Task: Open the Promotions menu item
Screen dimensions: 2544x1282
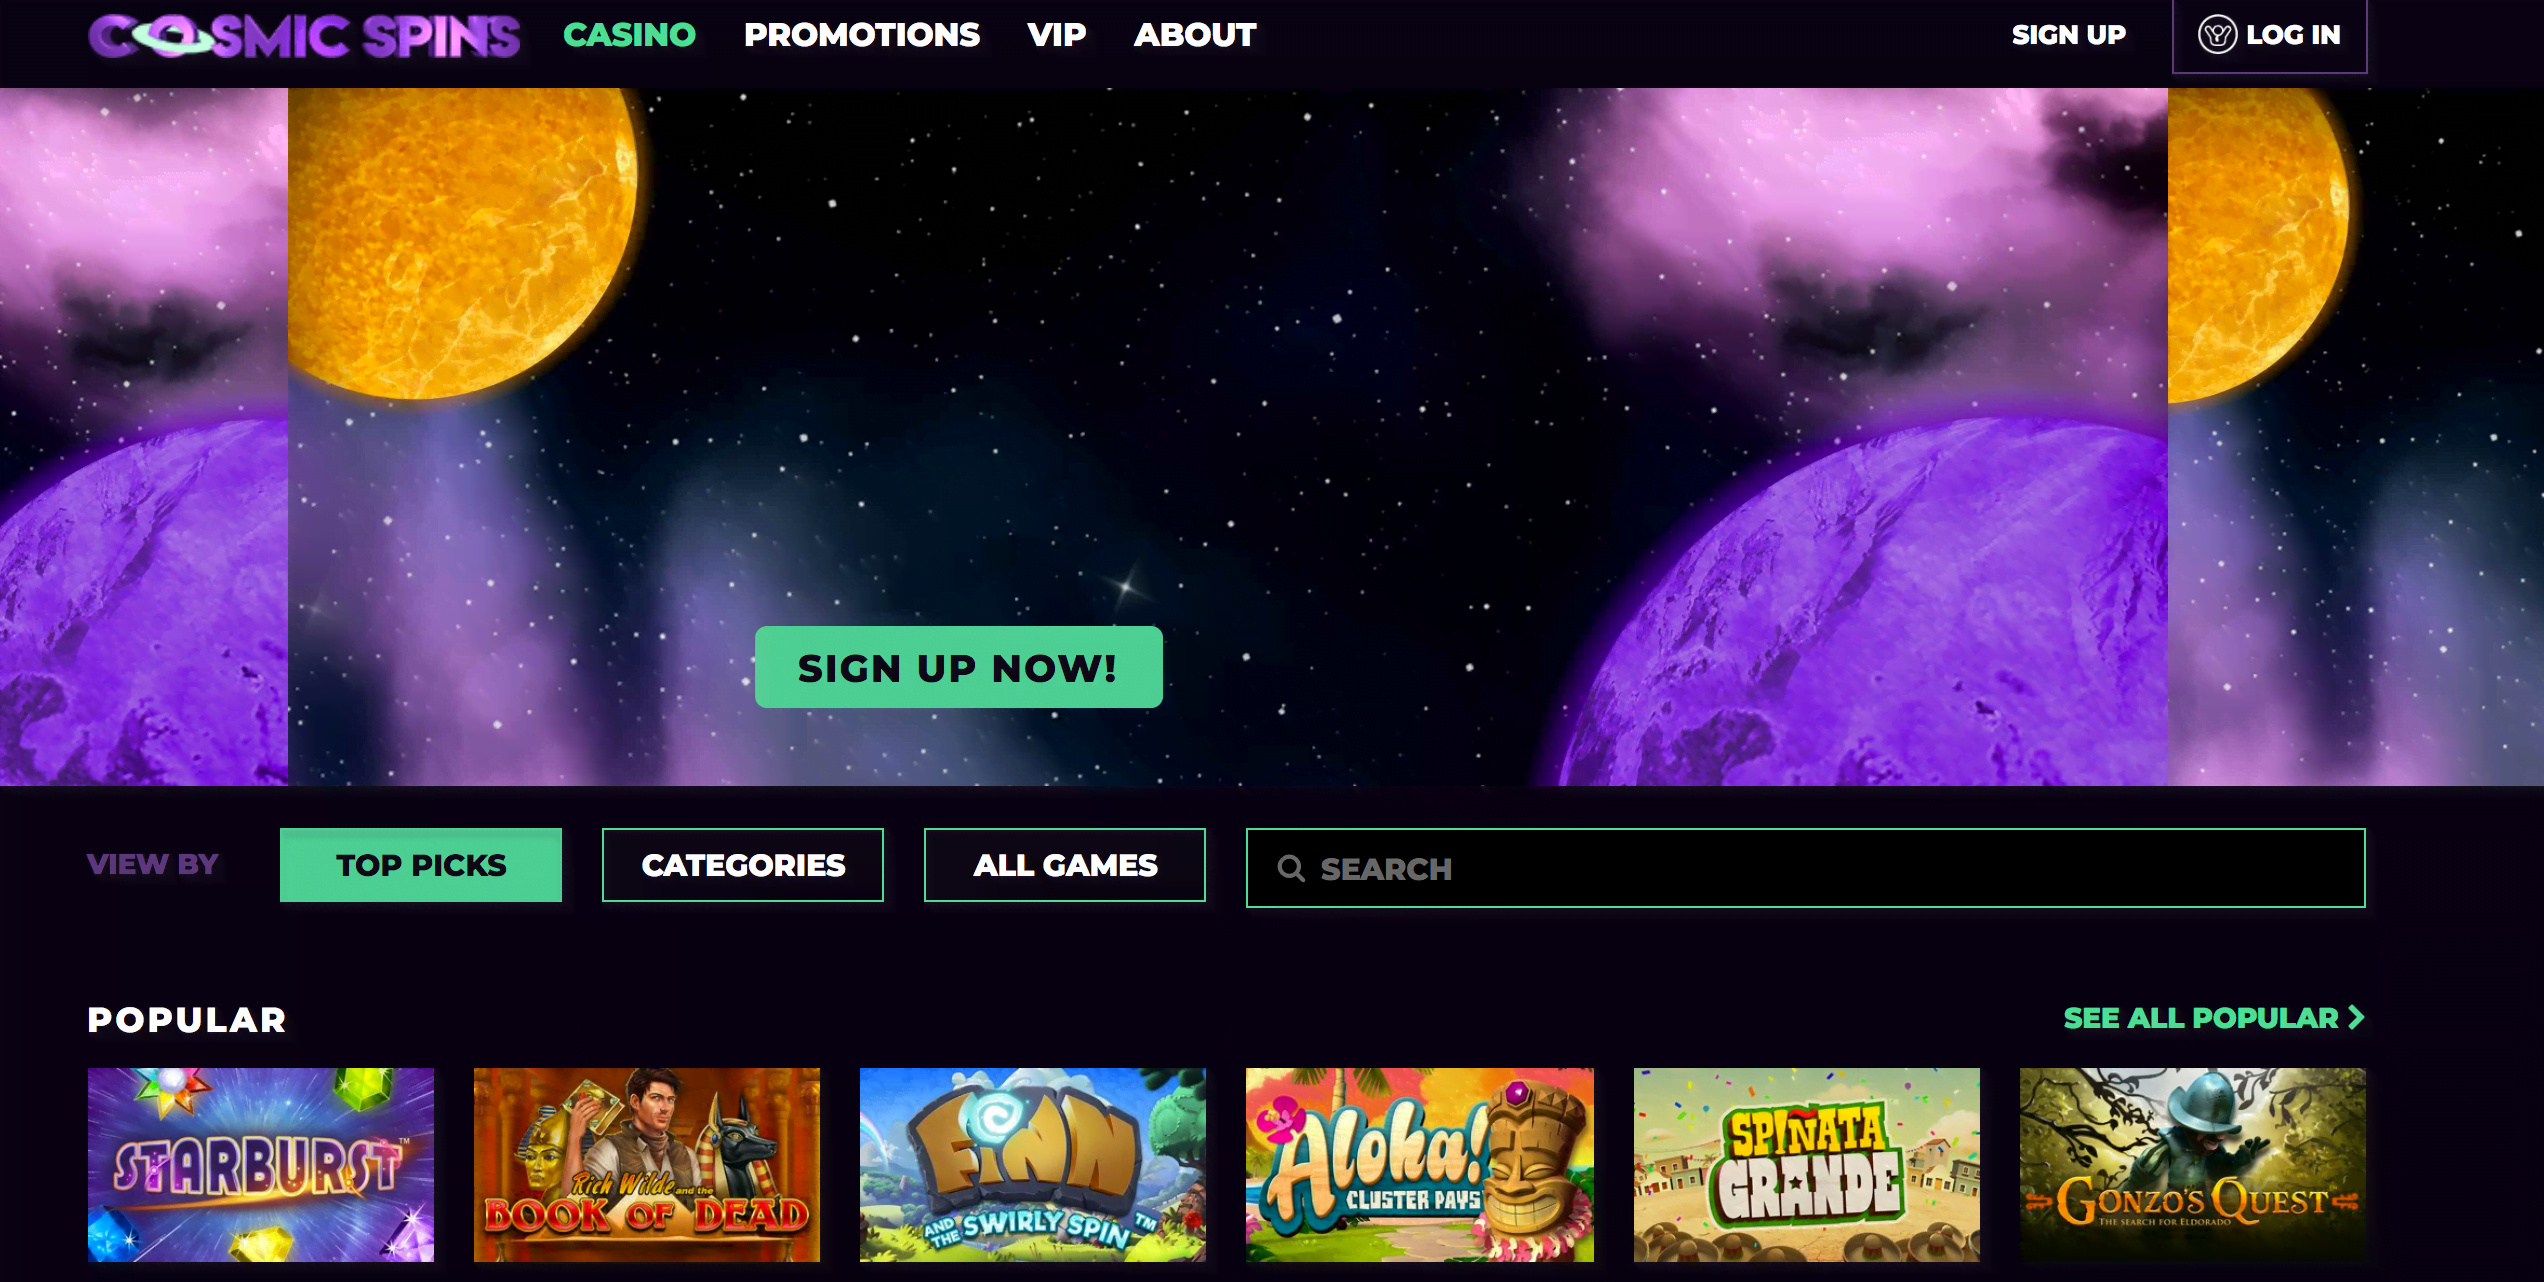Action: point(862,35)
